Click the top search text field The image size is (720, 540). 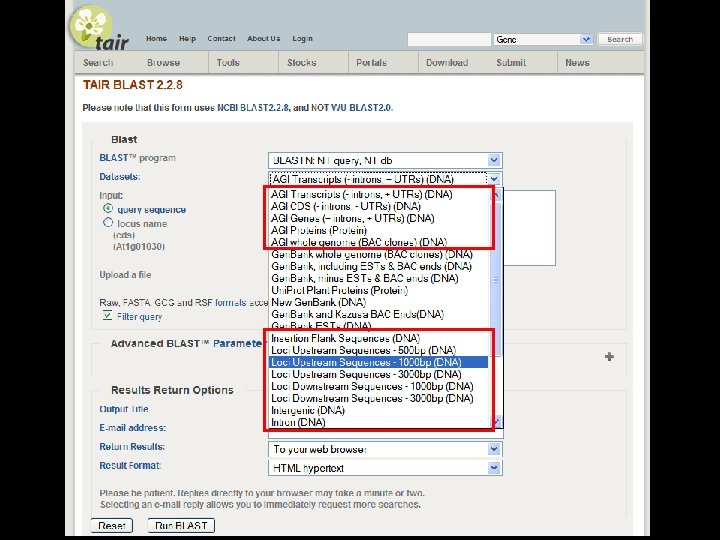click(449, 39)
